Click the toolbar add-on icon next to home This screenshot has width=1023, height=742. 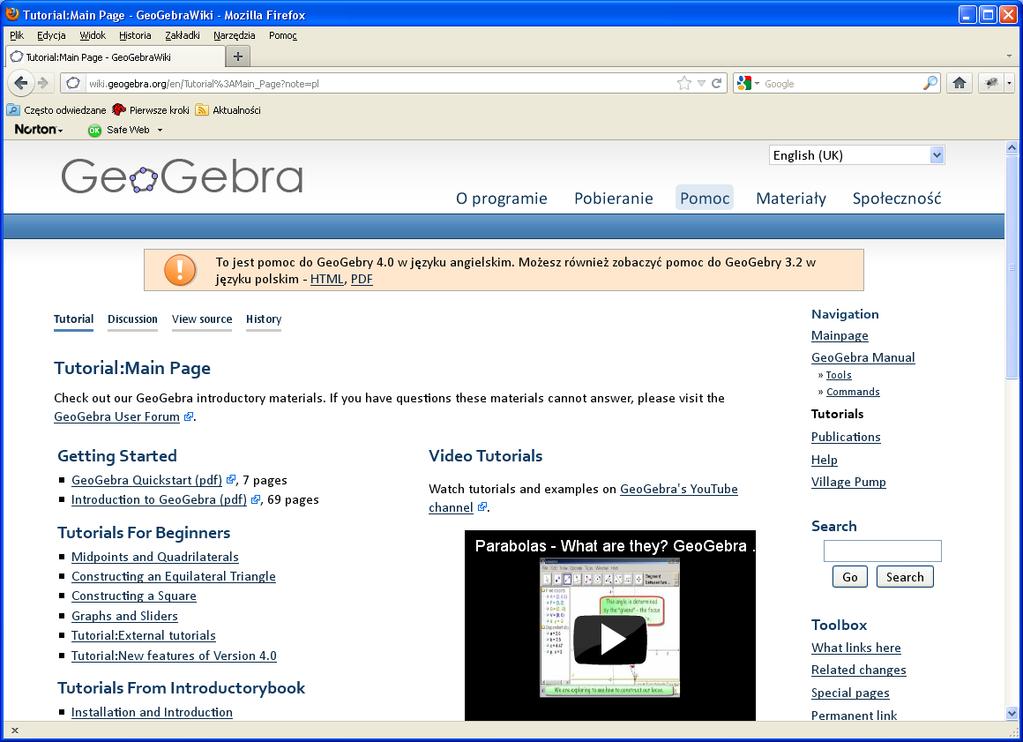click(x=991, y=83)
